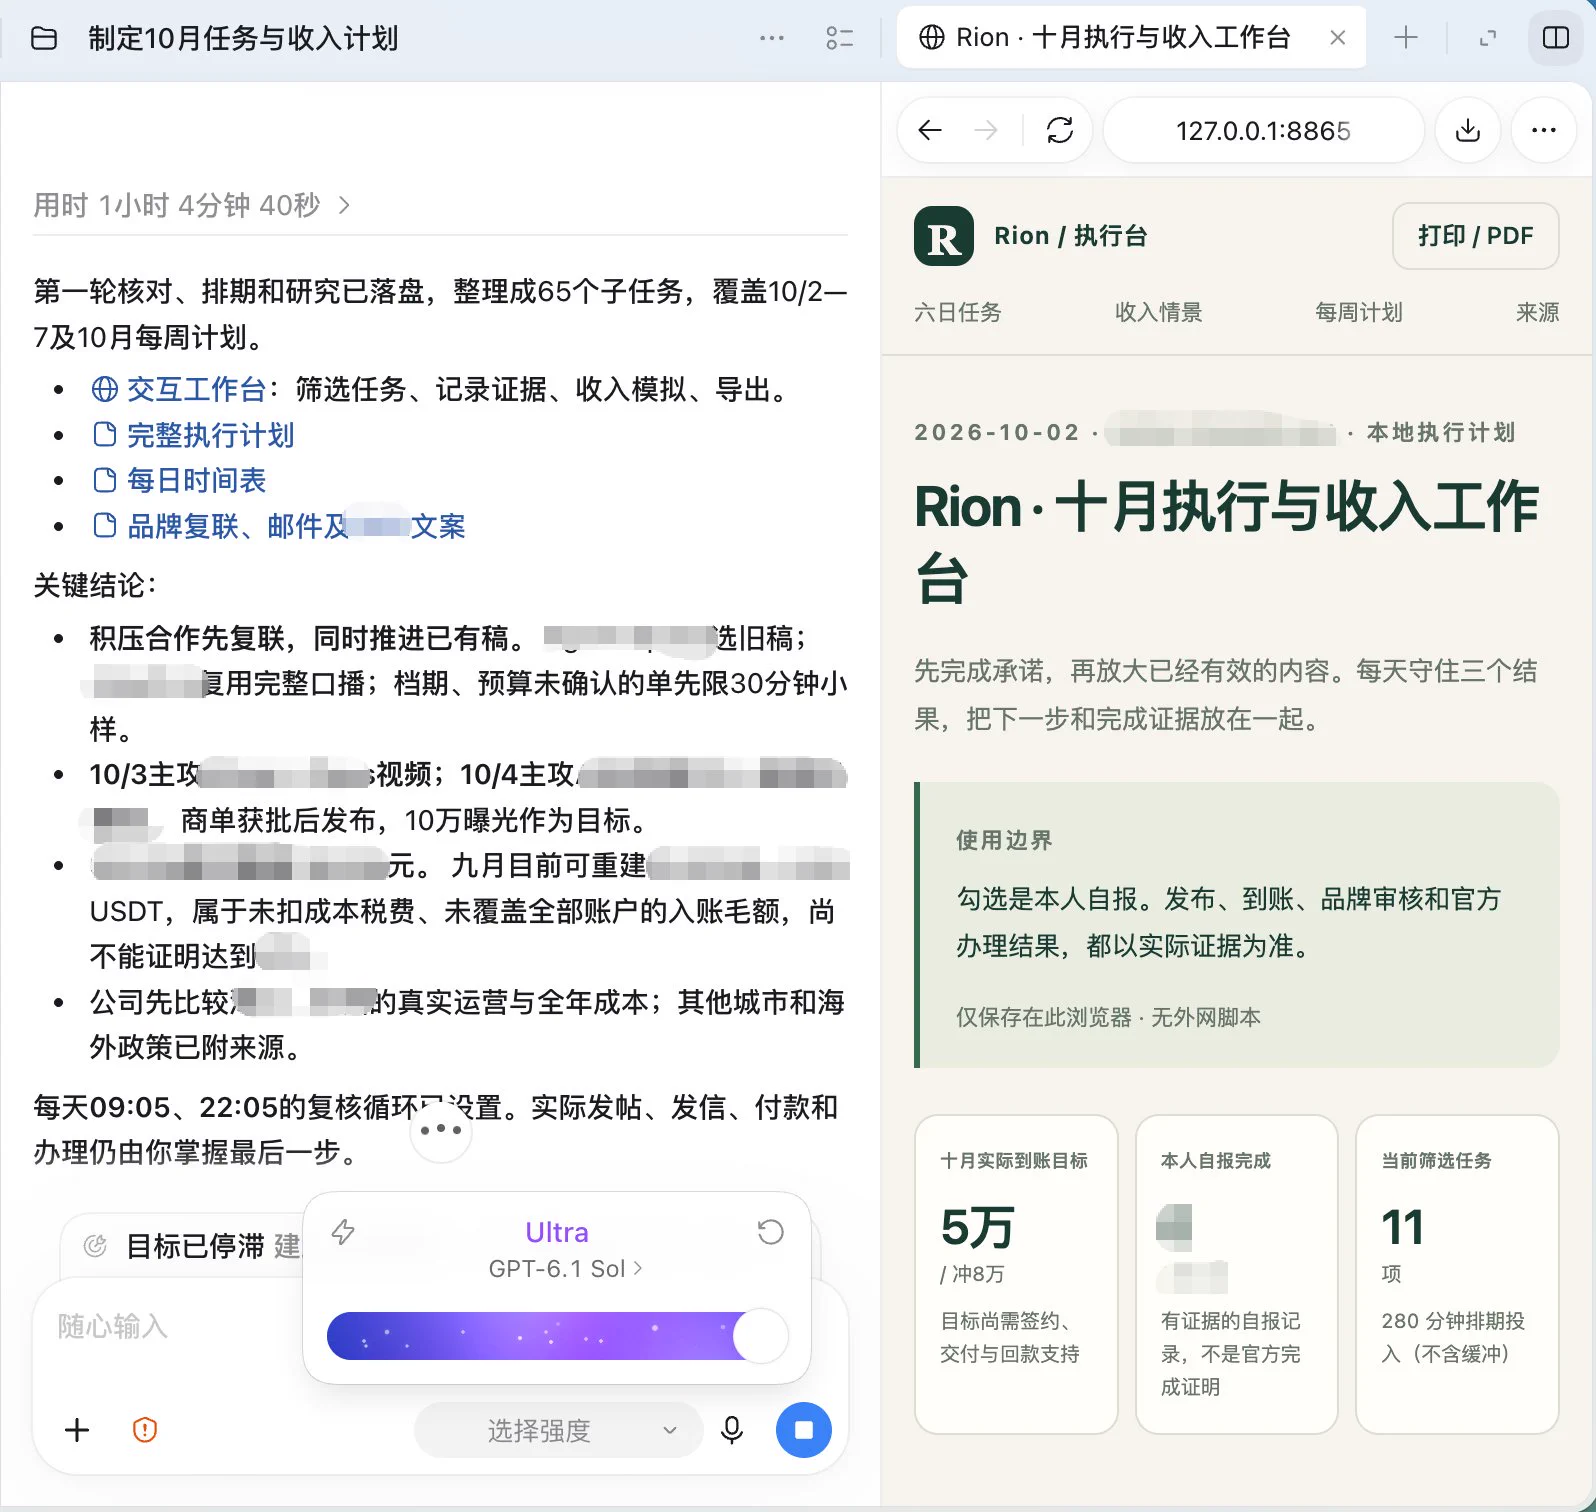This screenshot has height=1512, width=1596.
Task: Switch to the 每周计划 tab
Action: tap(1358, 312)
